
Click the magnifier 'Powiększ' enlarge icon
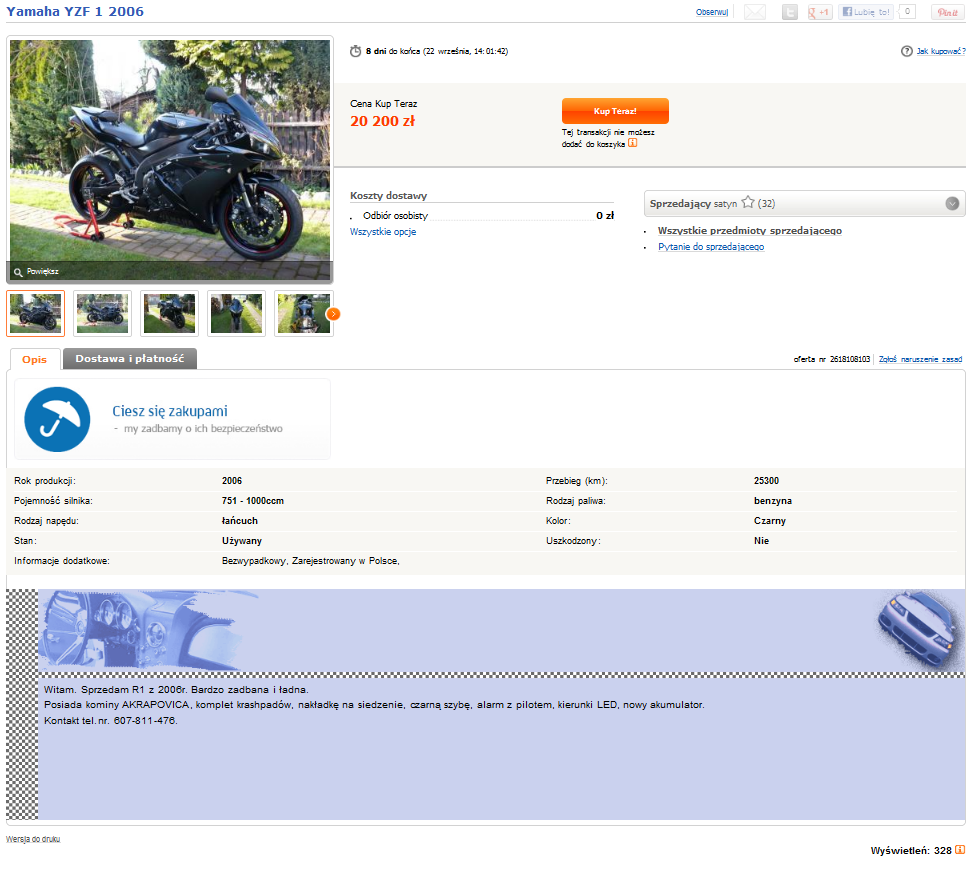tap(18, 271)
